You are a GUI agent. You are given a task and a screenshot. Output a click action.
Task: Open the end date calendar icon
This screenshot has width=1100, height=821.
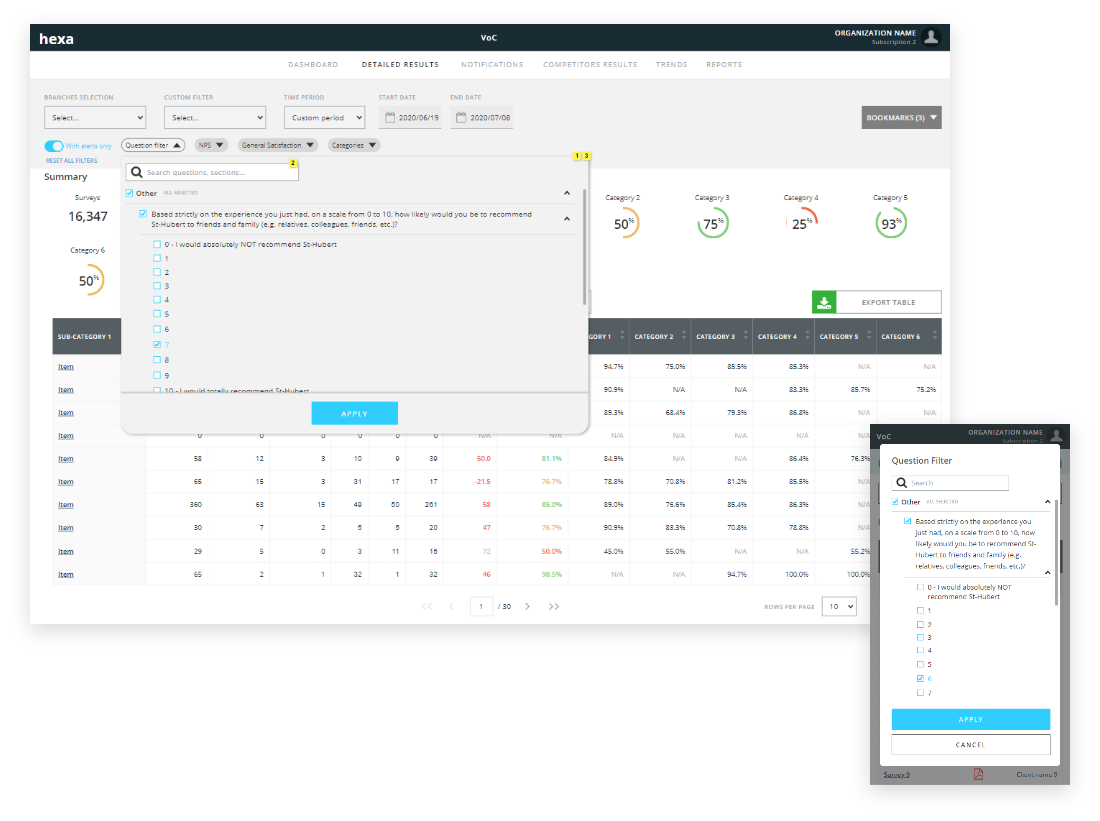click(461, 118)
